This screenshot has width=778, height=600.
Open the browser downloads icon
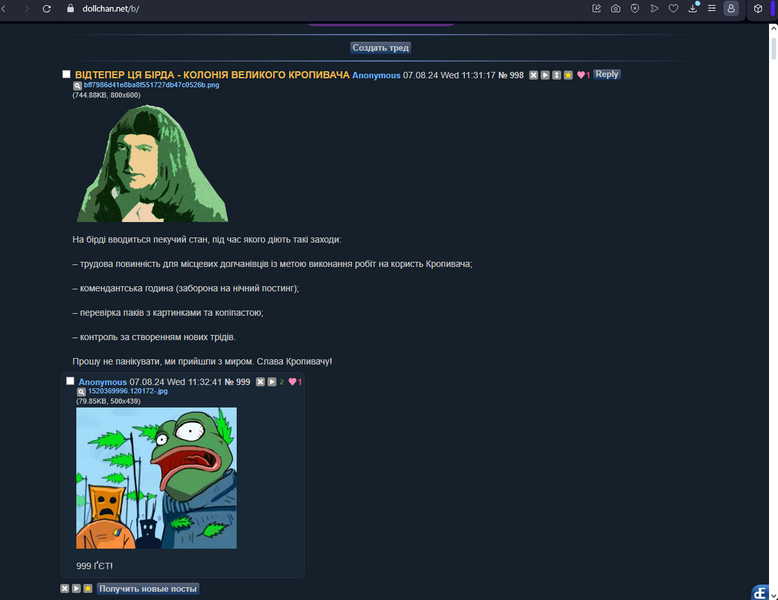coord(693,8)
